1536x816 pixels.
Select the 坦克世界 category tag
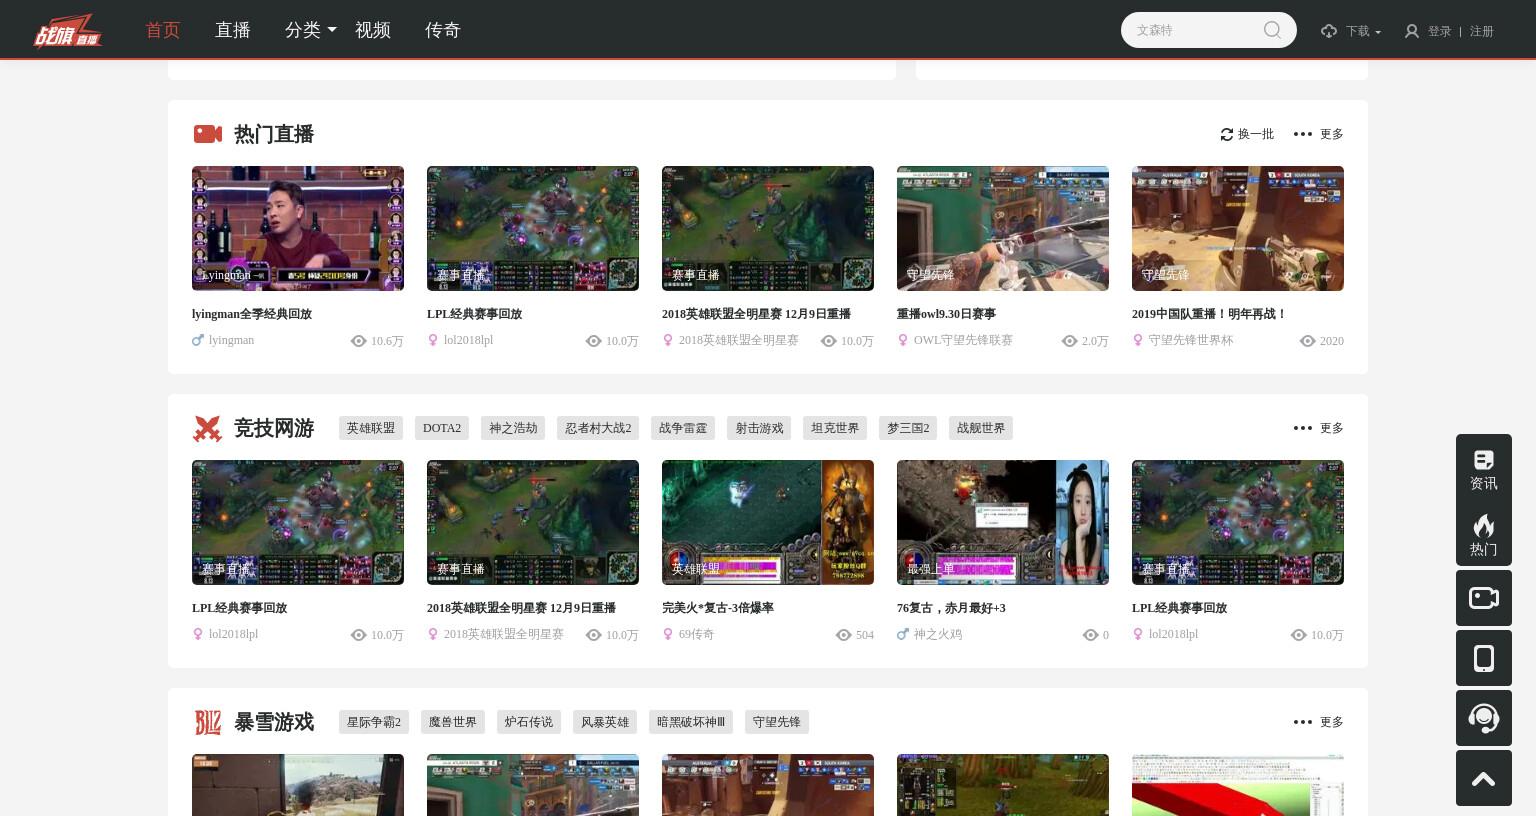[835, 428]
